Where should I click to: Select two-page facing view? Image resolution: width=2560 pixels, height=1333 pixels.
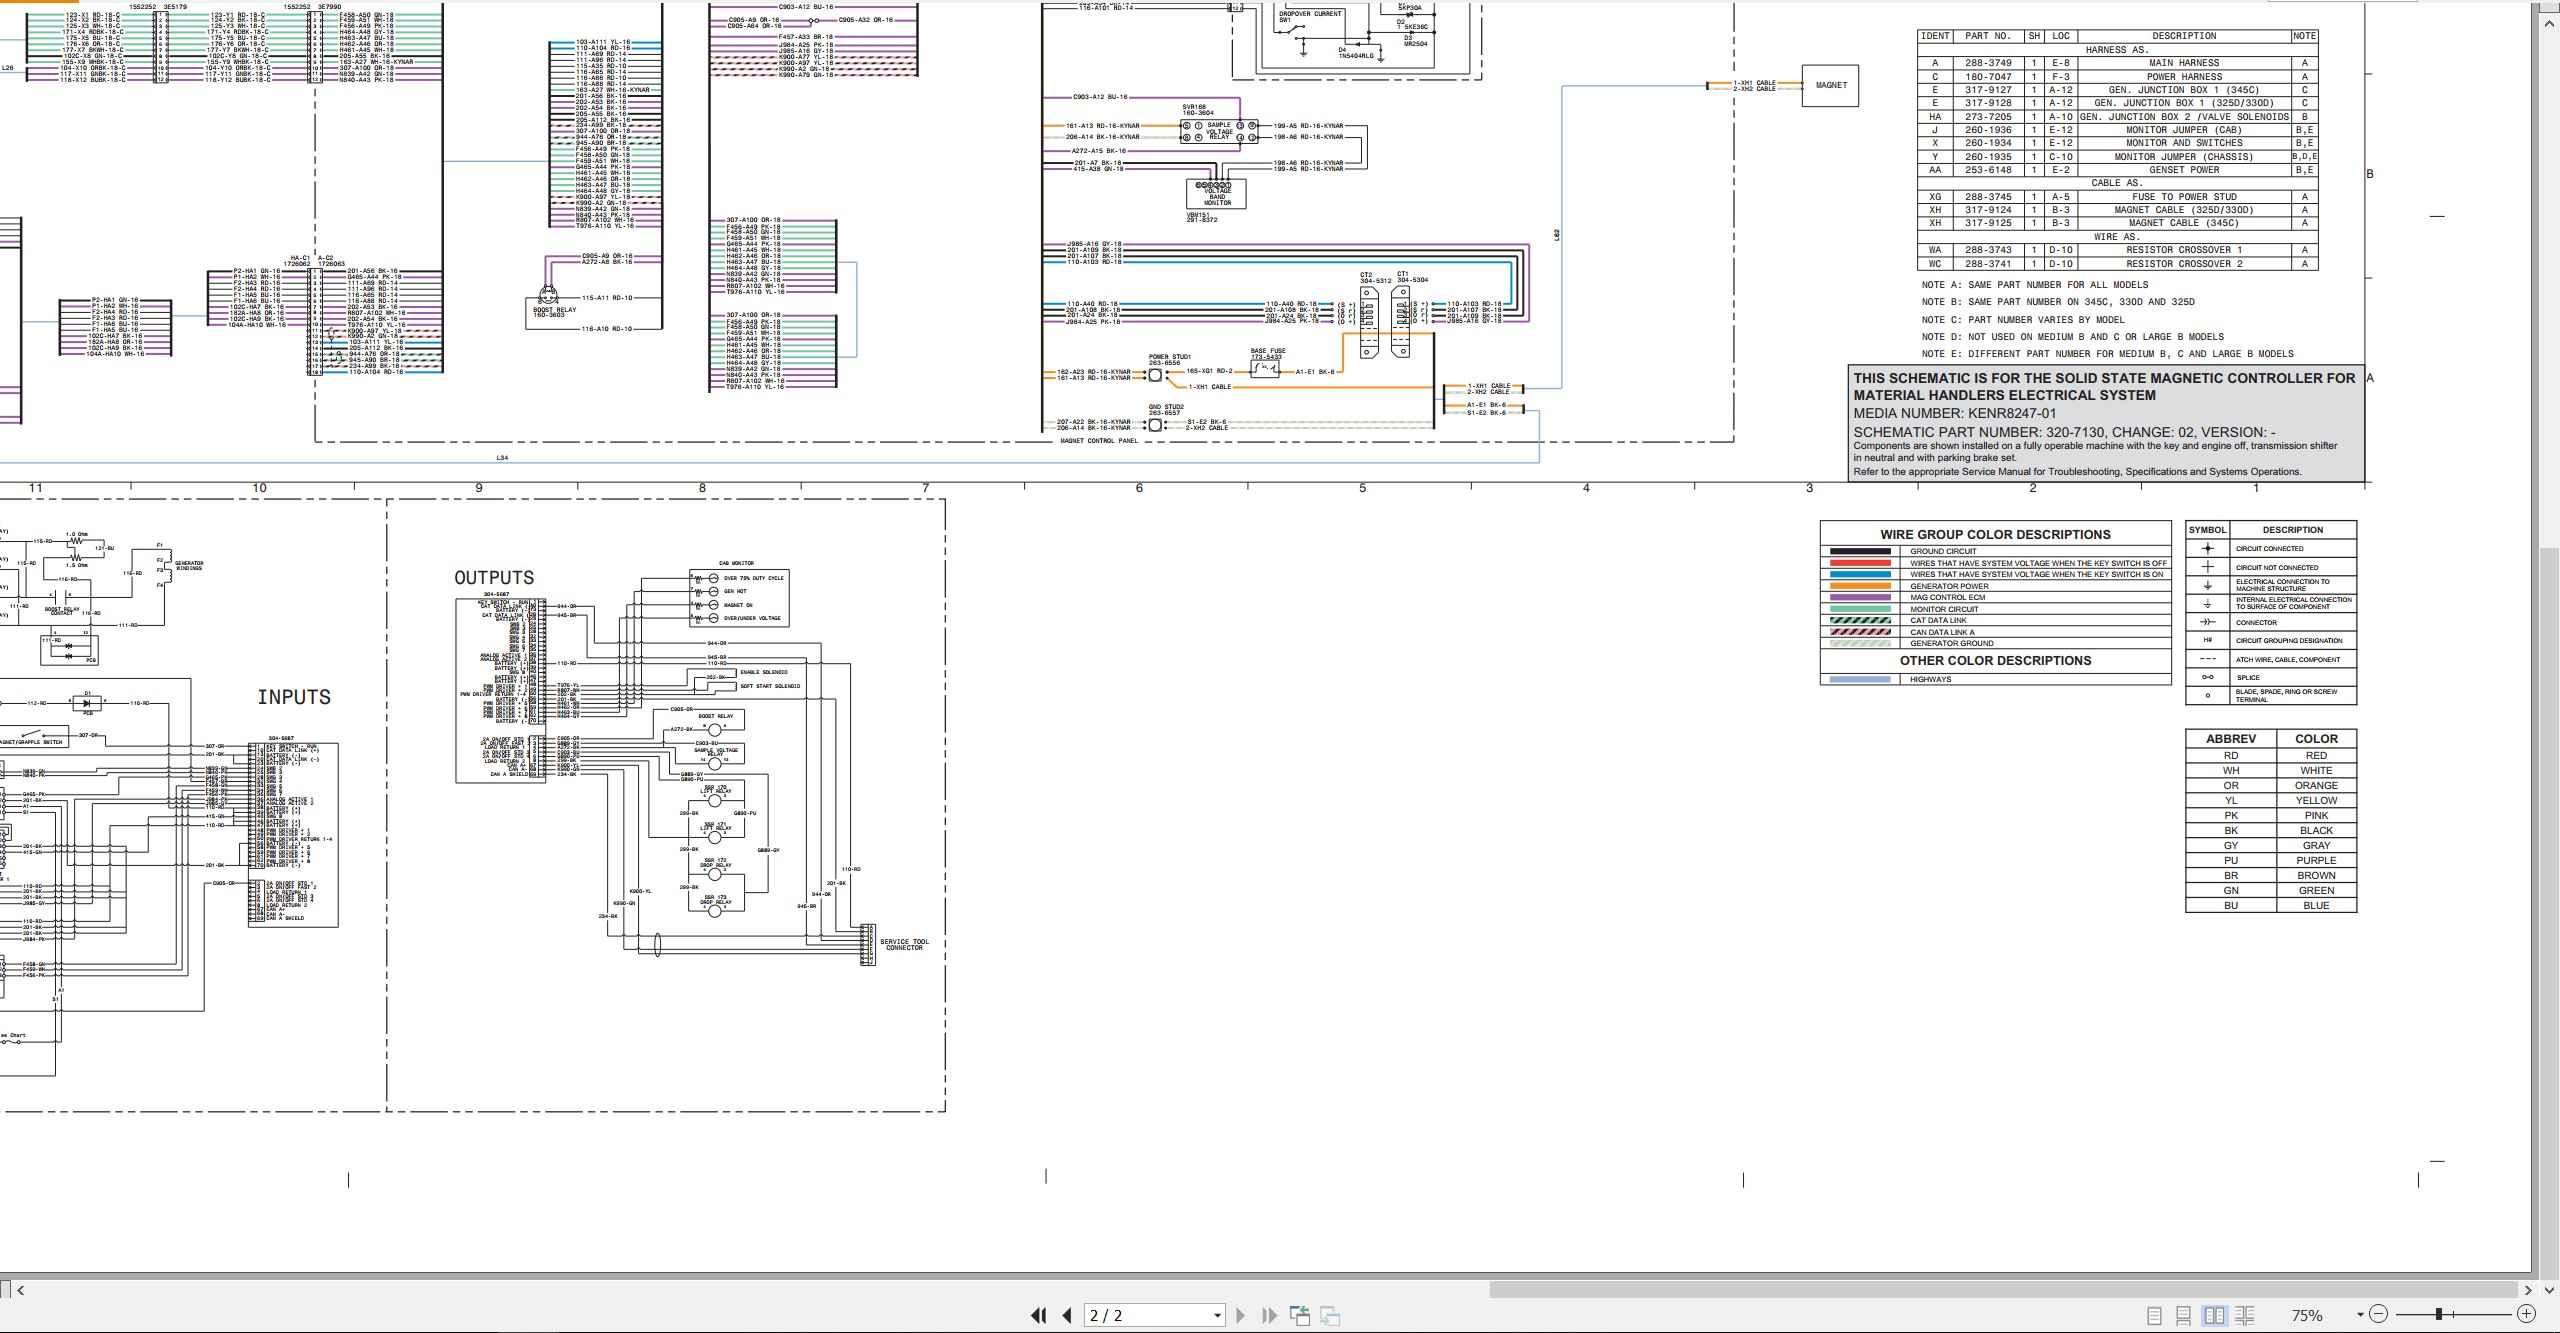2214,1316
